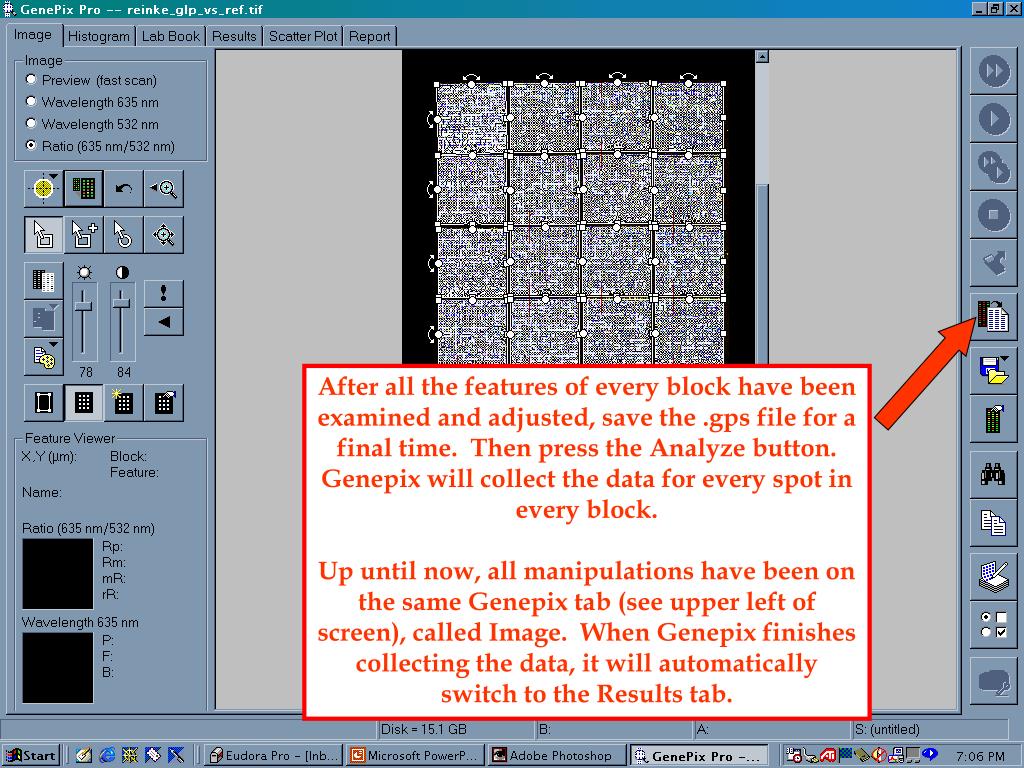Click the undo arrow button
The width and height of the screenshot is (1024, 768).
(x=123, y=189)
